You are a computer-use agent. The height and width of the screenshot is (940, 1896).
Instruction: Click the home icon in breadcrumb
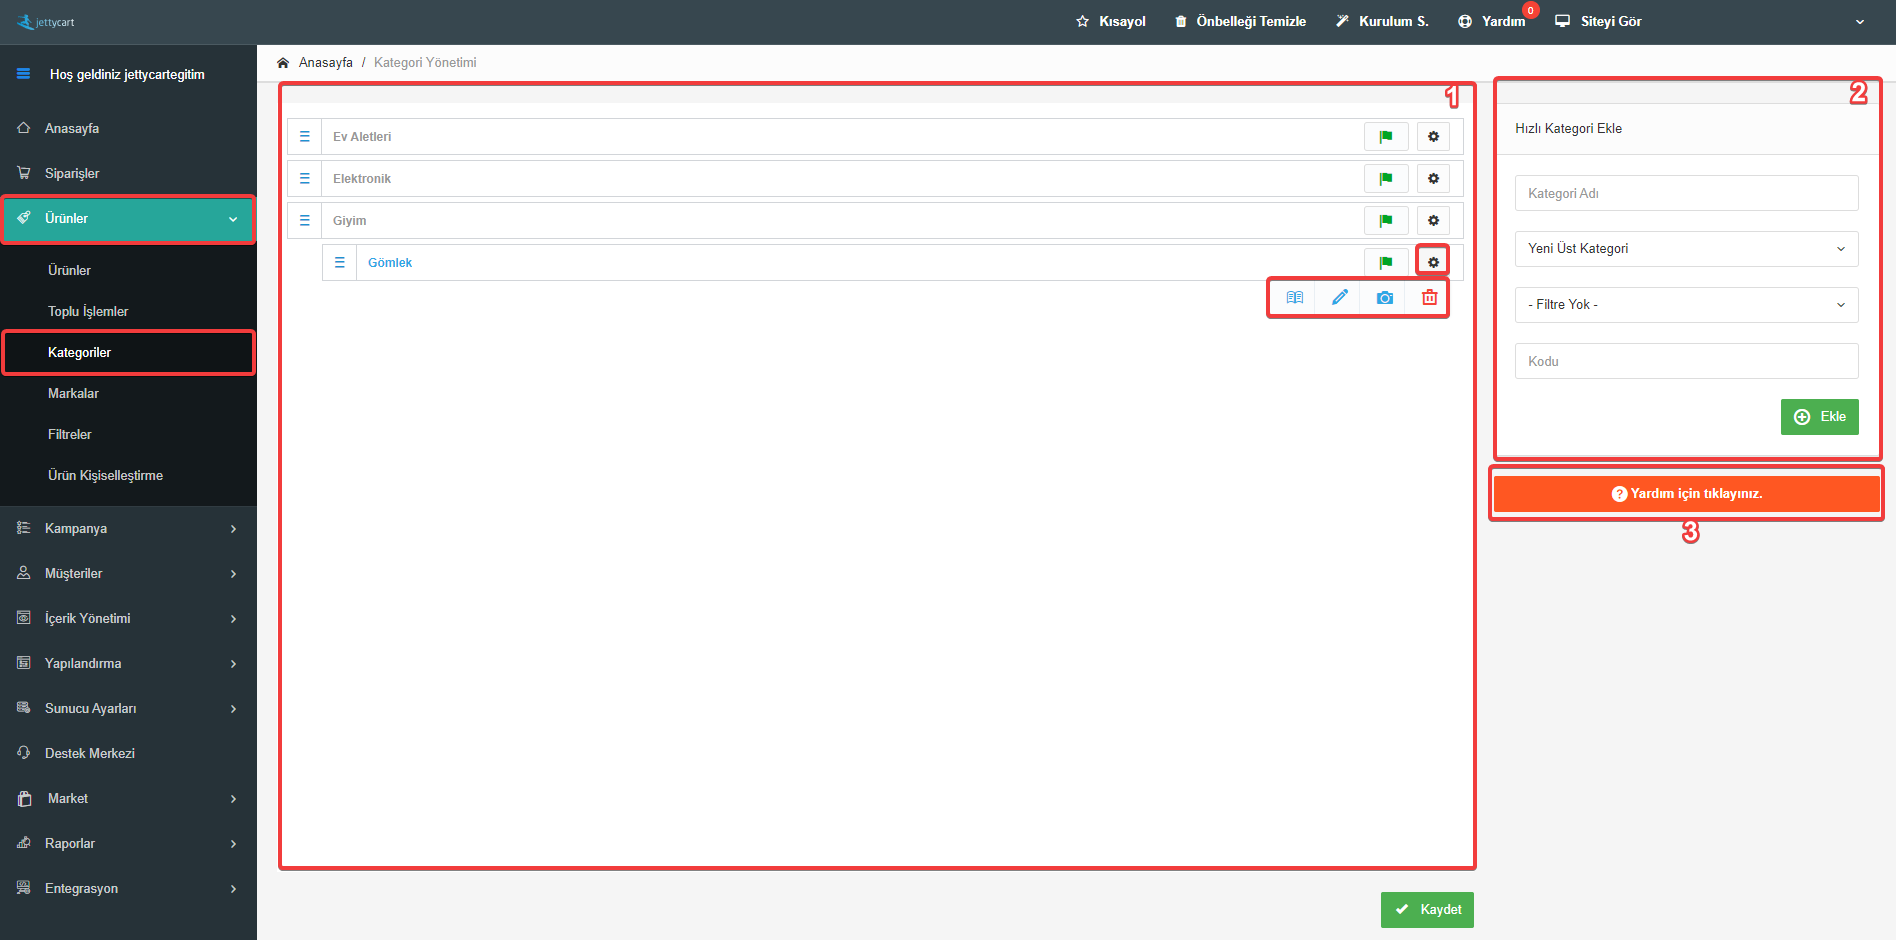click(x=283, y=63)
